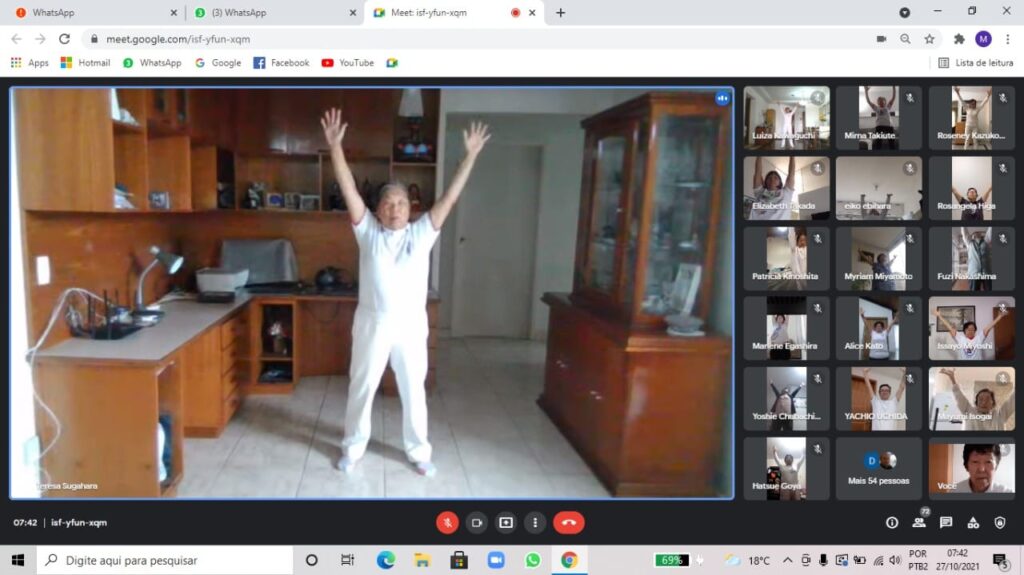Viewport: 1024px width, 575px height.
Task: Toggle the camera off in Meet
Action: click(477, 522)
